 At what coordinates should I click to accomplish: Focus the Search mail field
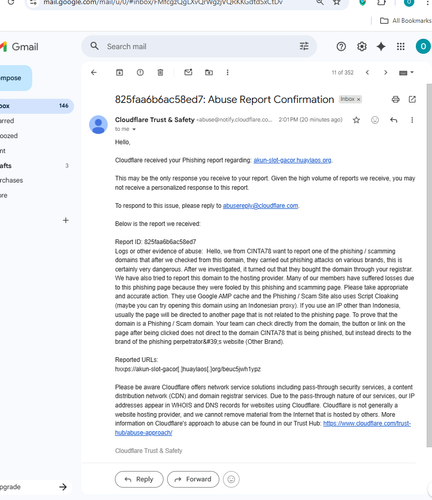200,46
